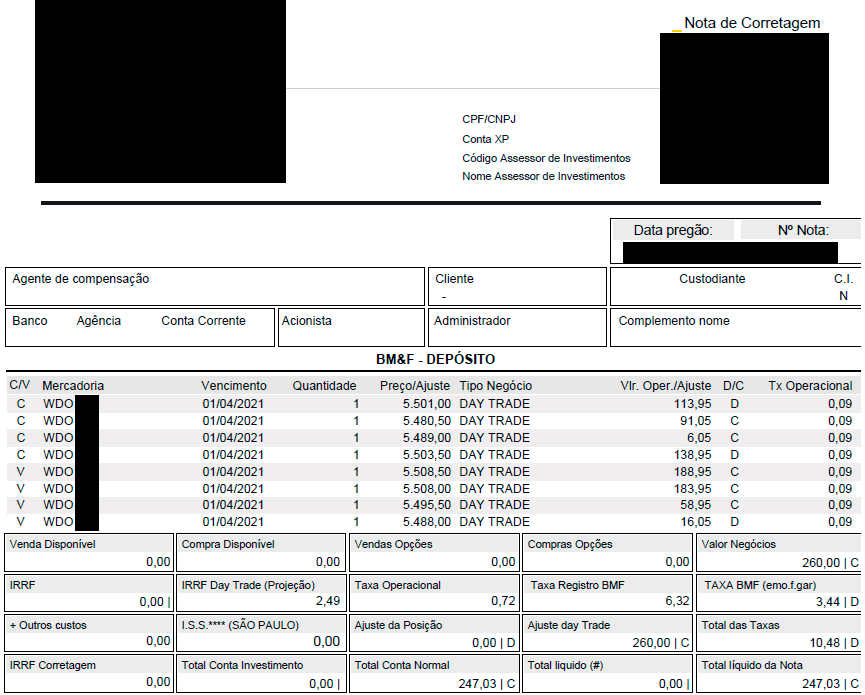Click the 'Cliente' field box
865x695 pixels.
[517, 286]
